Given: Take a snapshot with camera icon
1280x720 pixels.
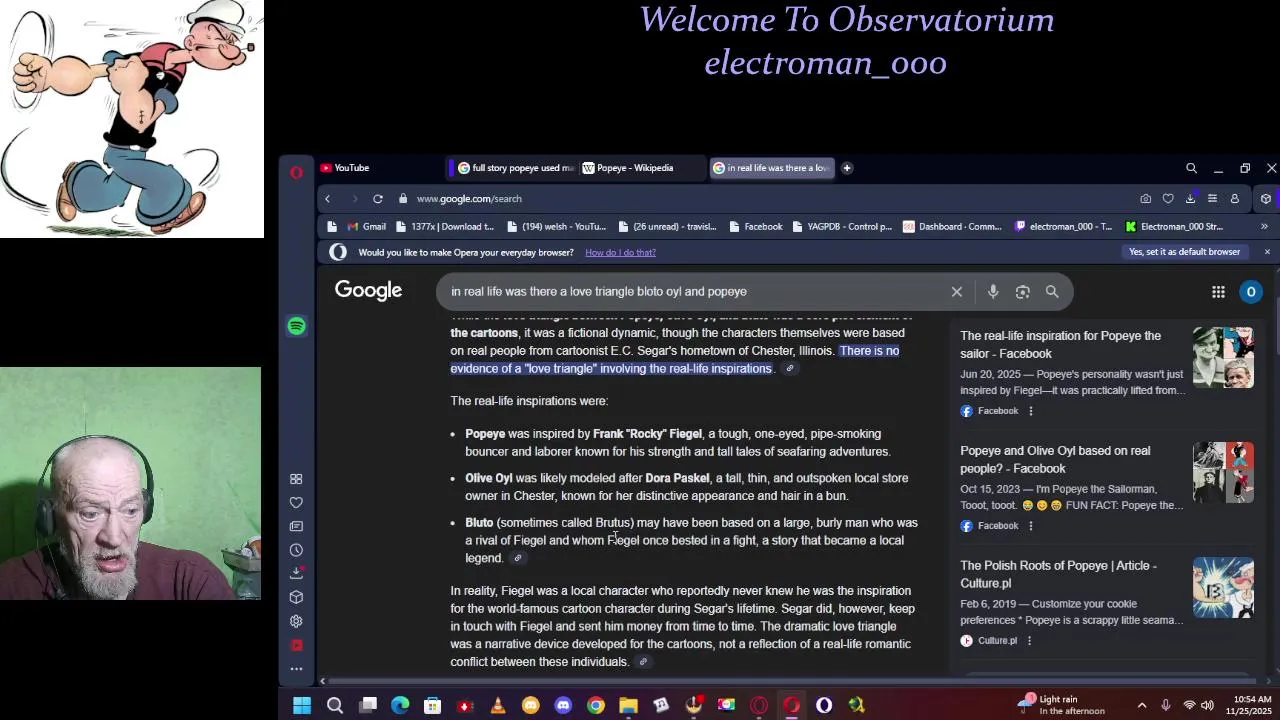Looking at the screenshot, I should coord(1146,199).
